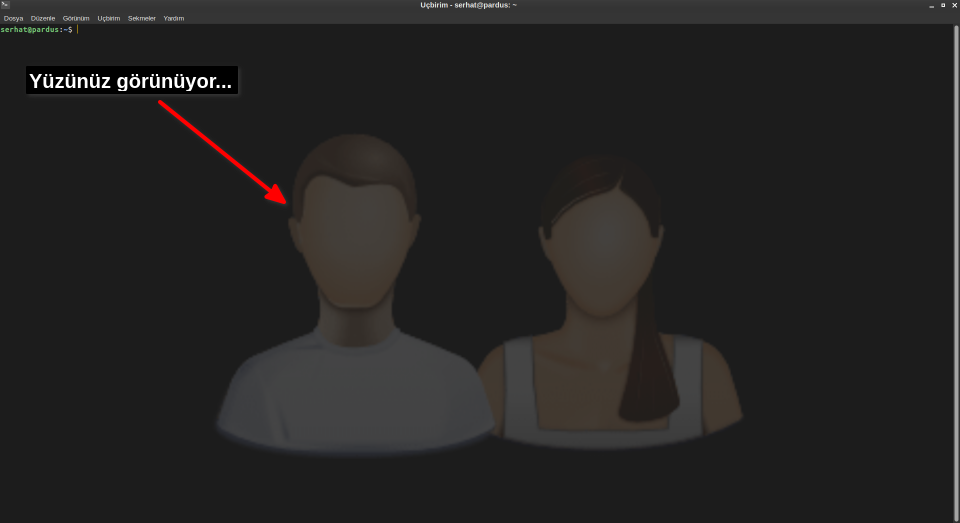Viewport: 960px width, 523px height.
Task: Click the male avatar's brown hair
Action: tap(354, 160)
